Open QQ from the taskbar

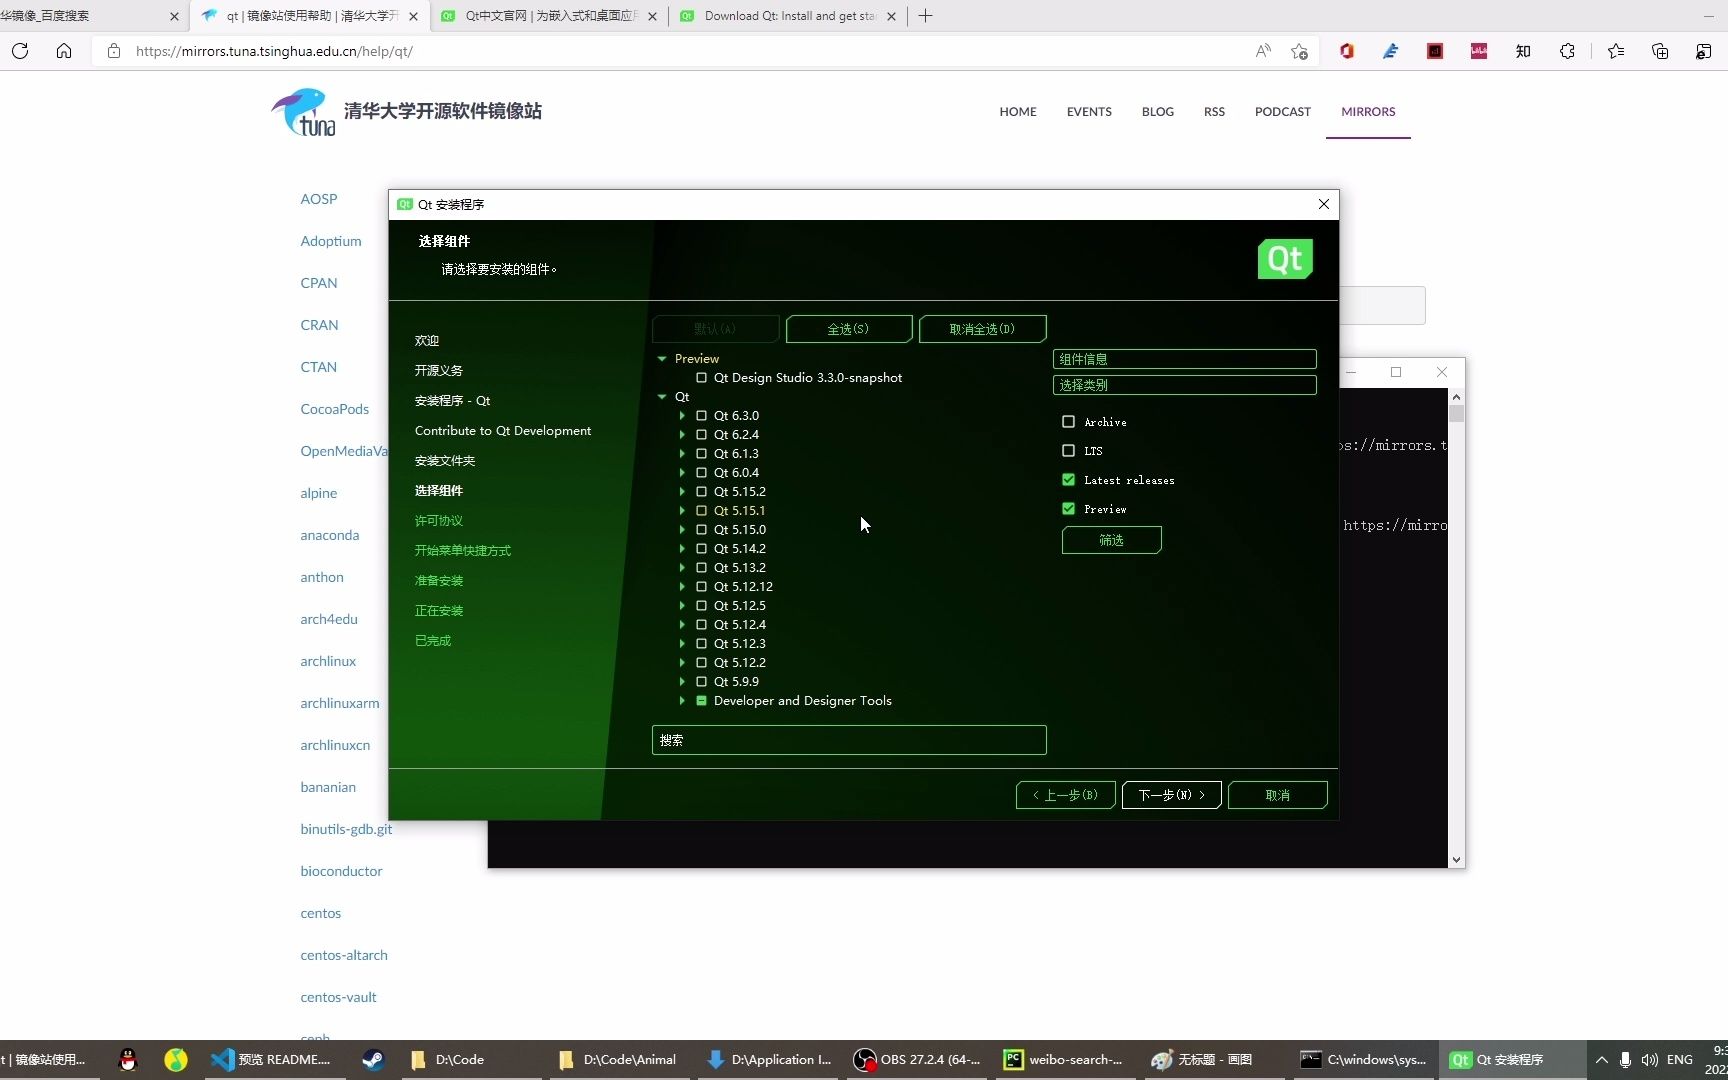pyautogui.click(x=128, y=1060)
